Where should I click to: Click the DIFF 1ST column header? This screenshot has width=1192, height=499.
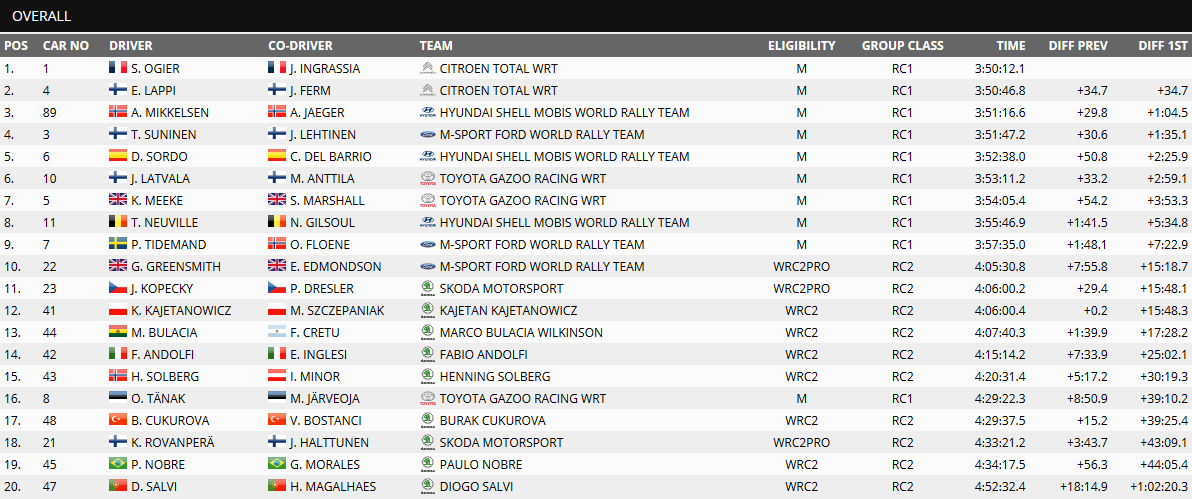[x=1163, y=46]
